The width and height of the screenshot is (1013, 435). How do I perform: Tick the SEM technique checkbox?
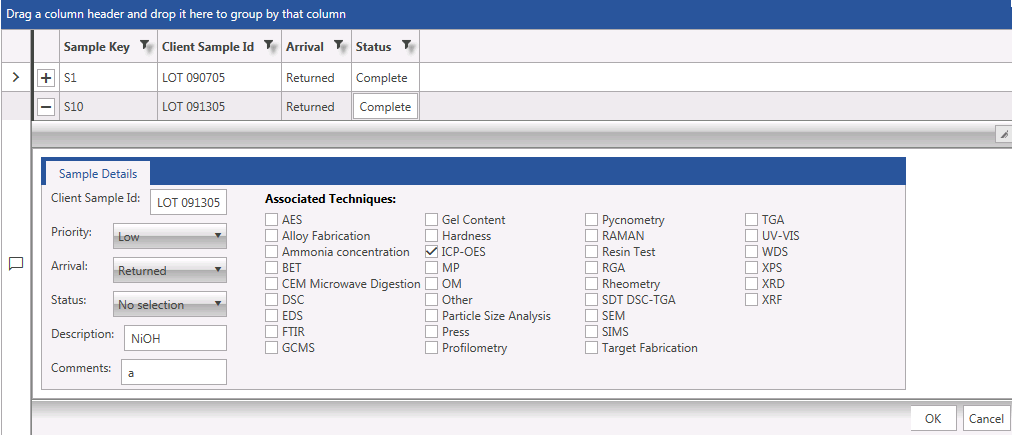click(592, 316)
